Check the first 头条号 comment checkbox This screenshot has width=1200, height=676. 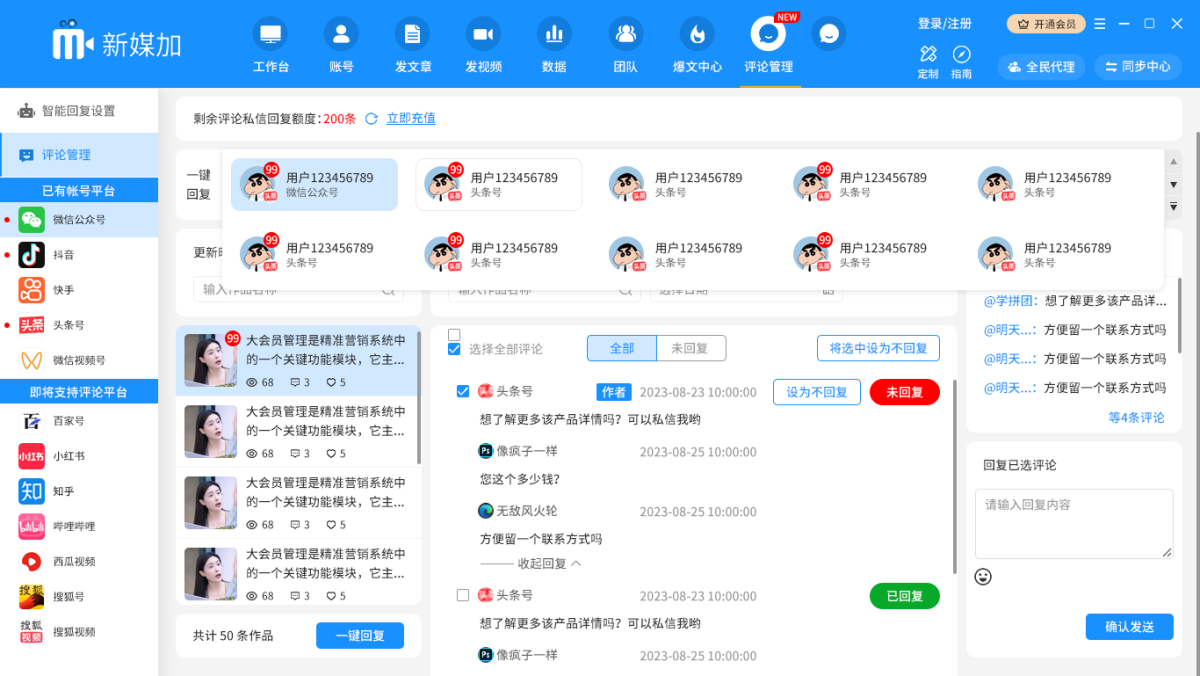tap(463, 392)
